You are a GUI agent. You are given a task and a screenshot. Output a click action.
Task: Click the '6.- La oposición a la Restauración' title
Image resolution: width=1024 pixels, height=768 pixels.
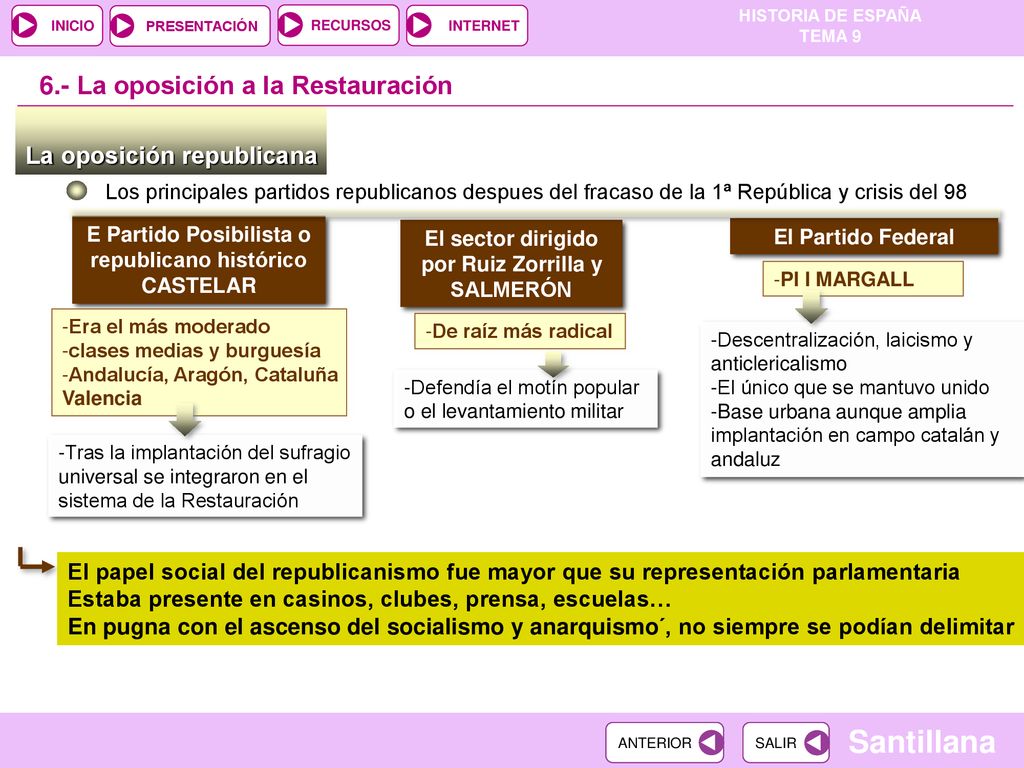click(x=246, y=86)
